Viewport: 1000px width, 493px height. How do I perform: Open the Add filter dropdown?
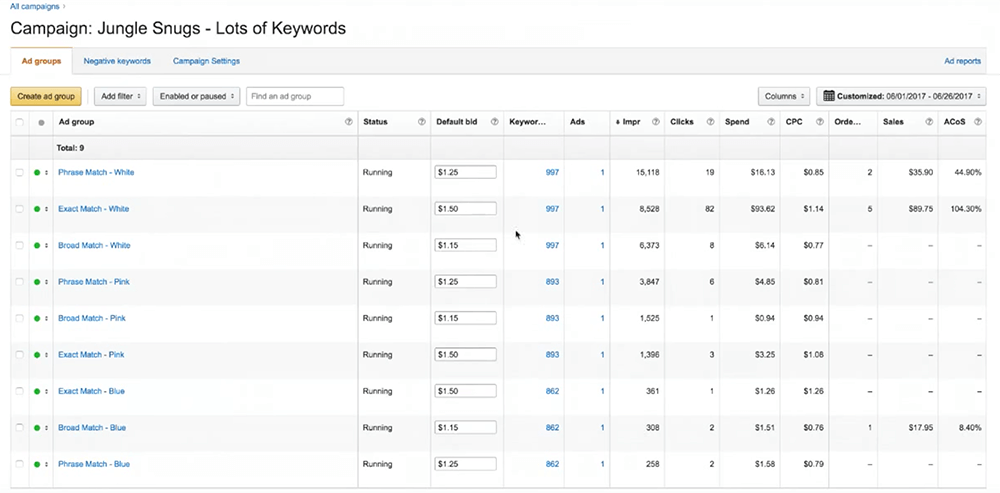(x=119, y=96)
